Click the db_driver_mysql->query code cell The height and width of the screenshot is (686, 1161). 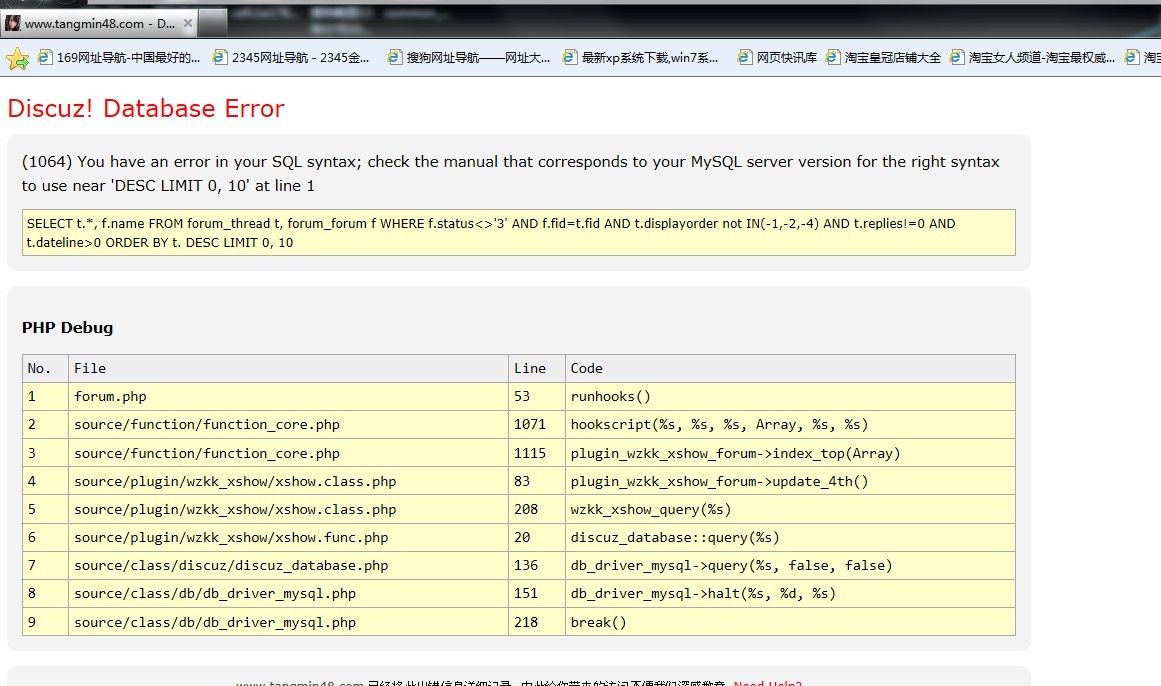pos(790,566)
